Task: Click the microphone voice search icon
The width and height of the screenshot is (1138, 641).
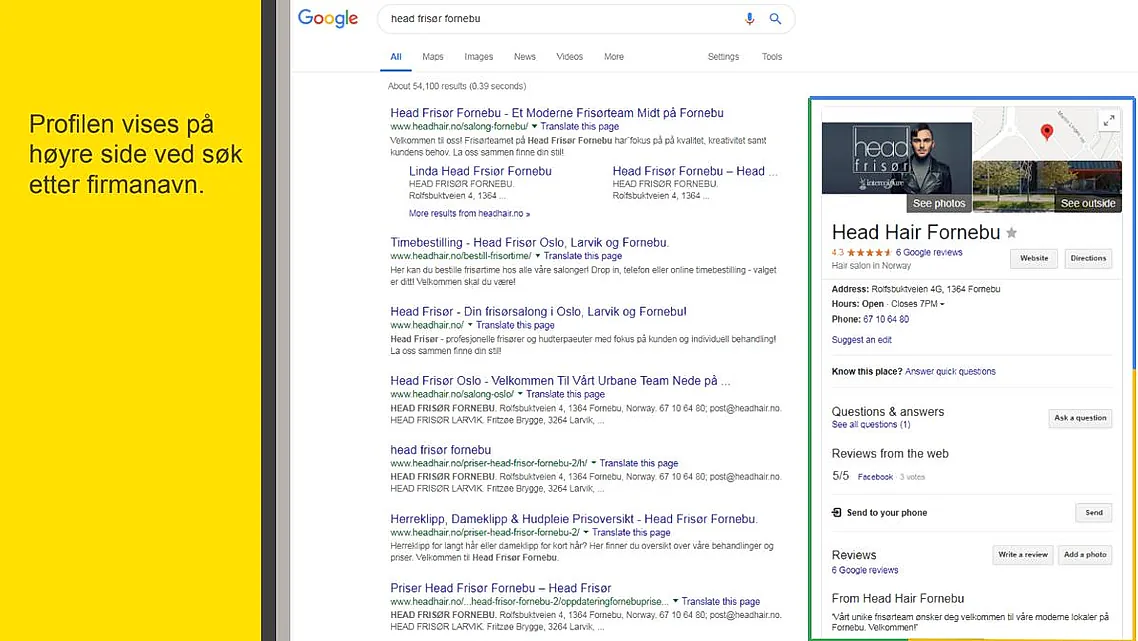Action: click(x=749, y=19)
